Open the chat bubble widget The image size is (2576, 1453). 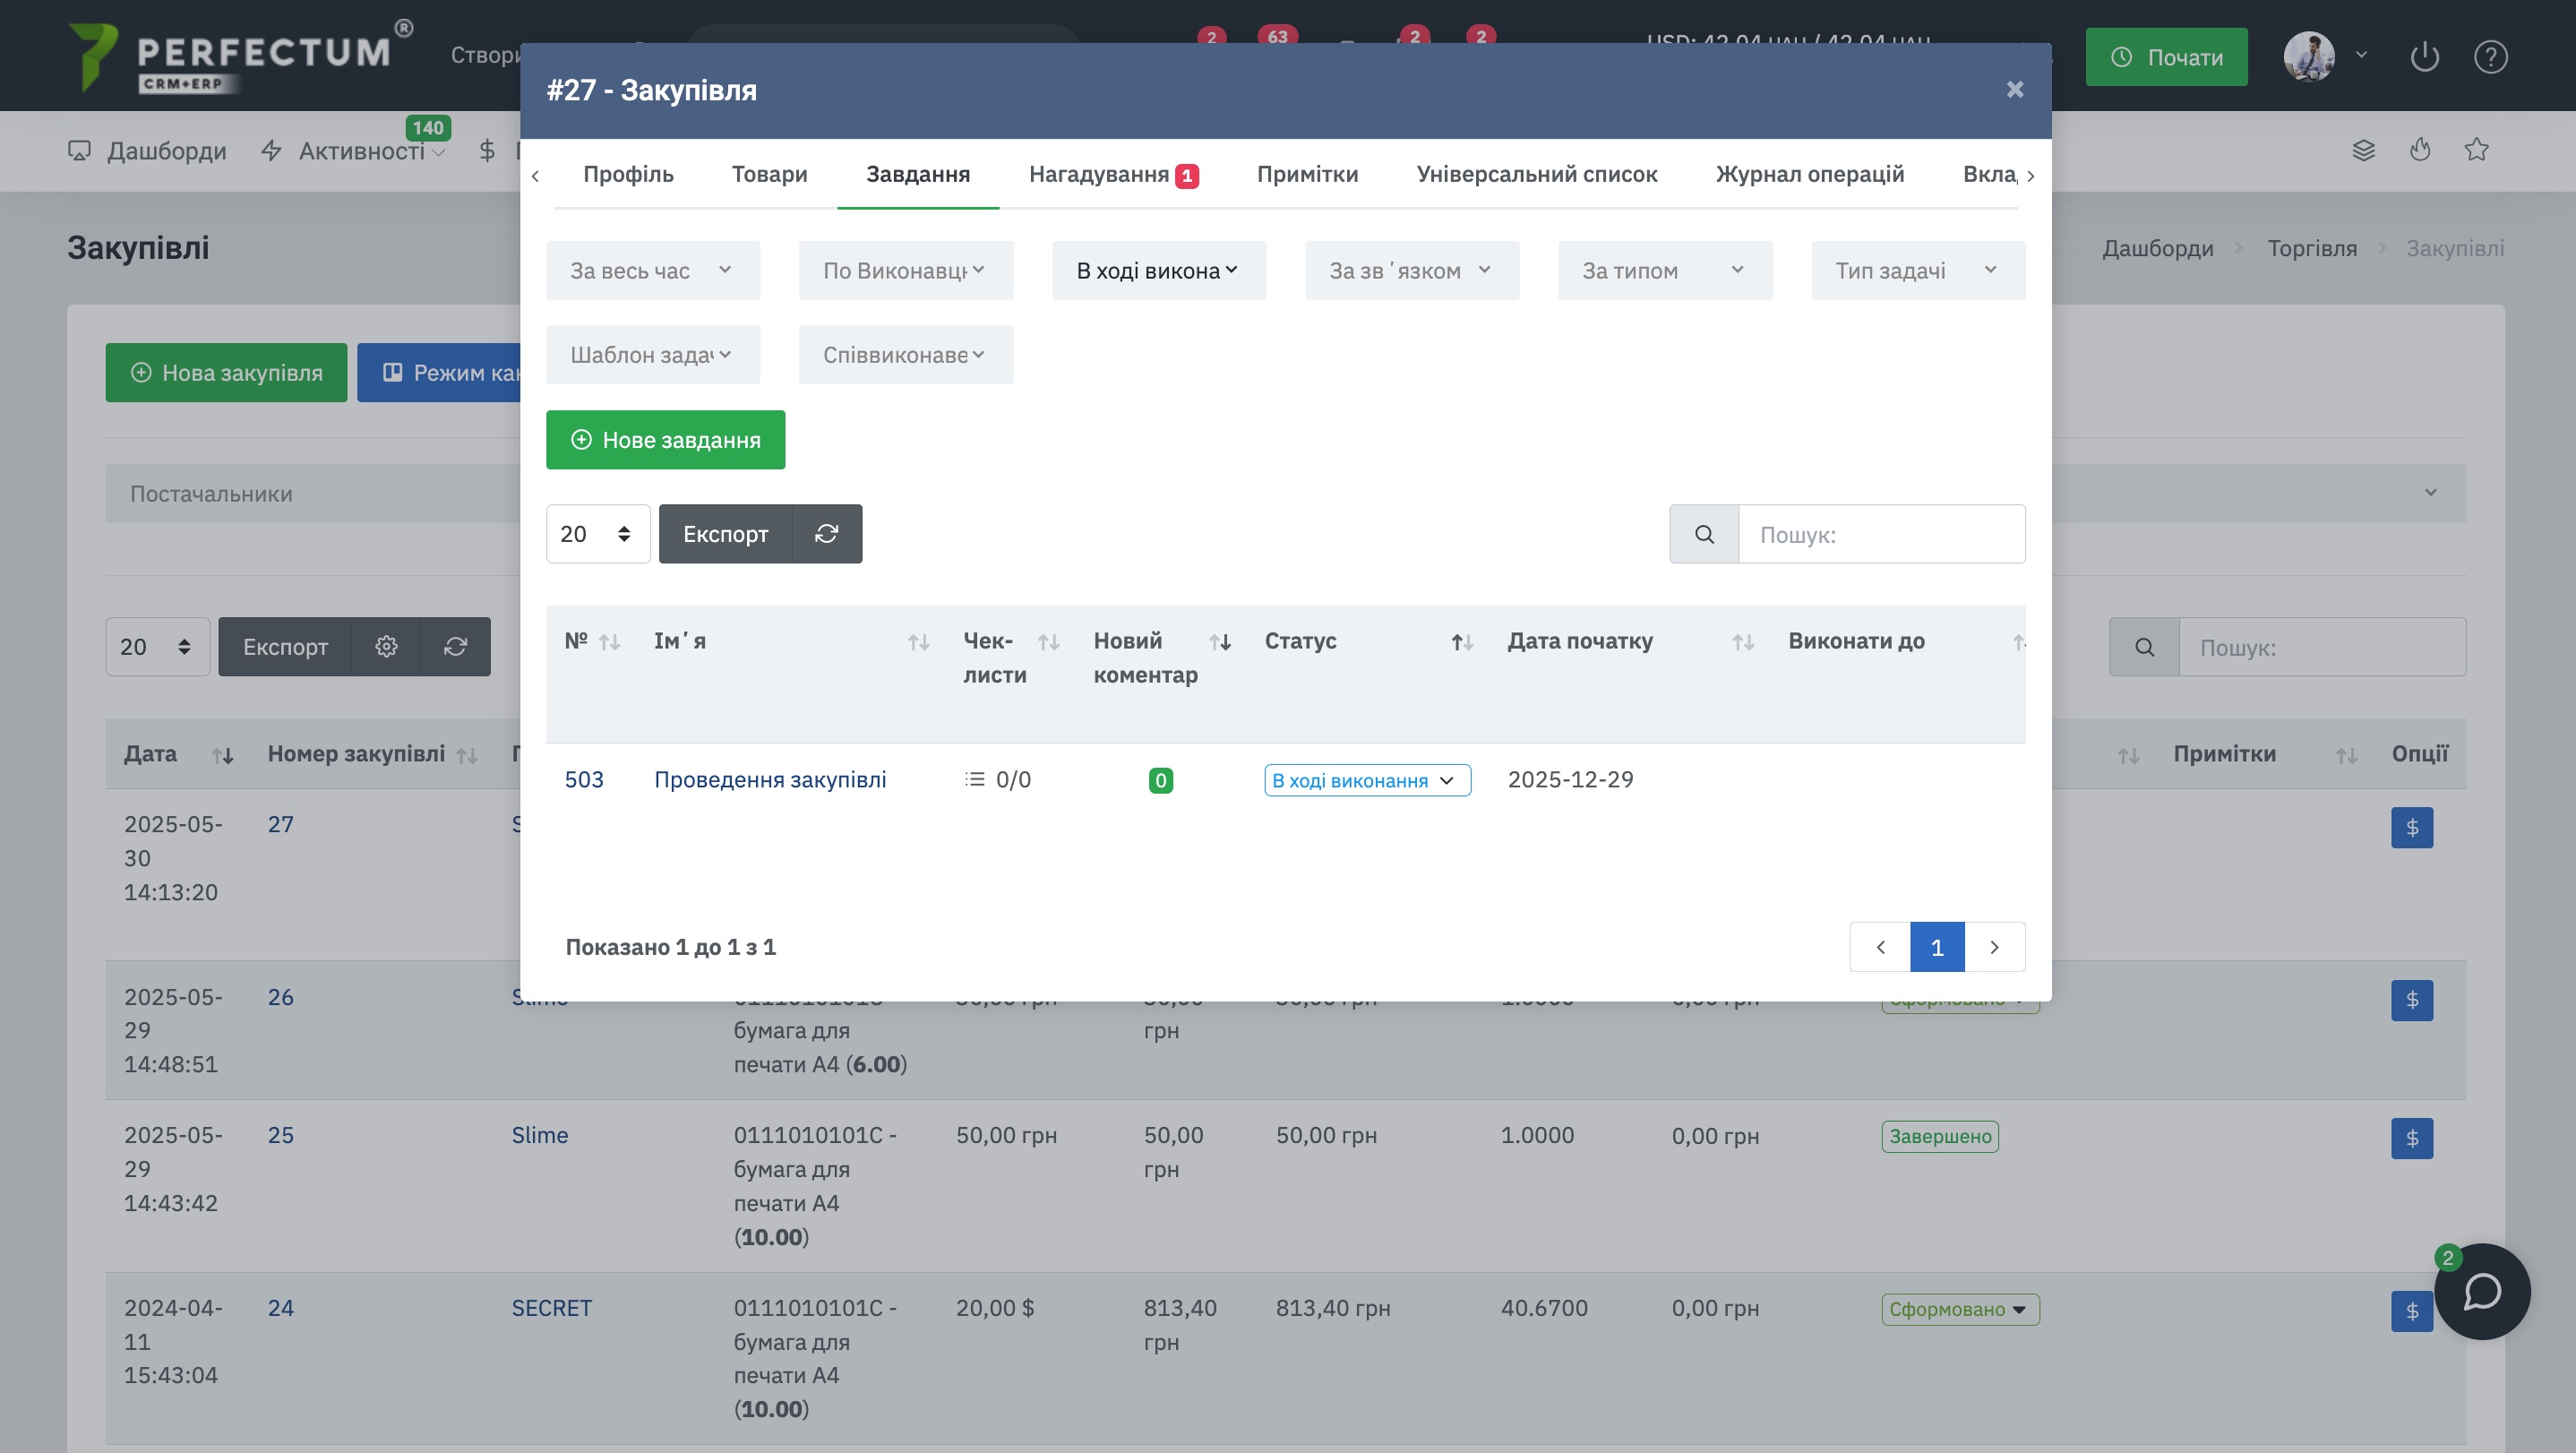click(2482, 1291)
